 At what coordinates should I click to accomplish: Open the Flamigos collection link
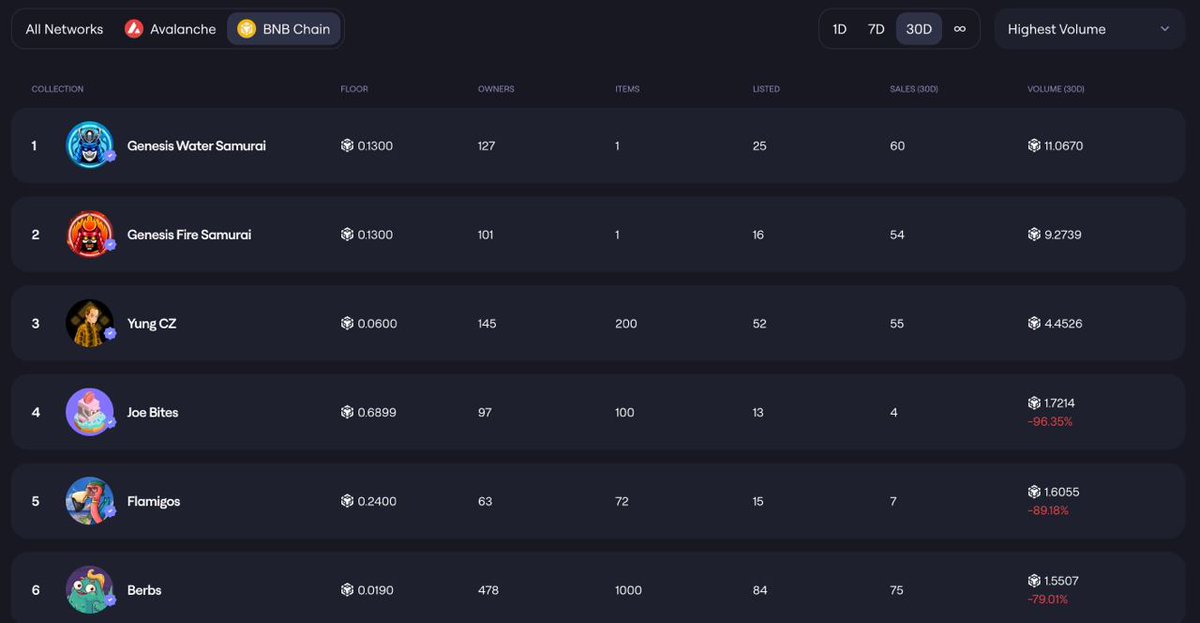click(x=154, y=501)
